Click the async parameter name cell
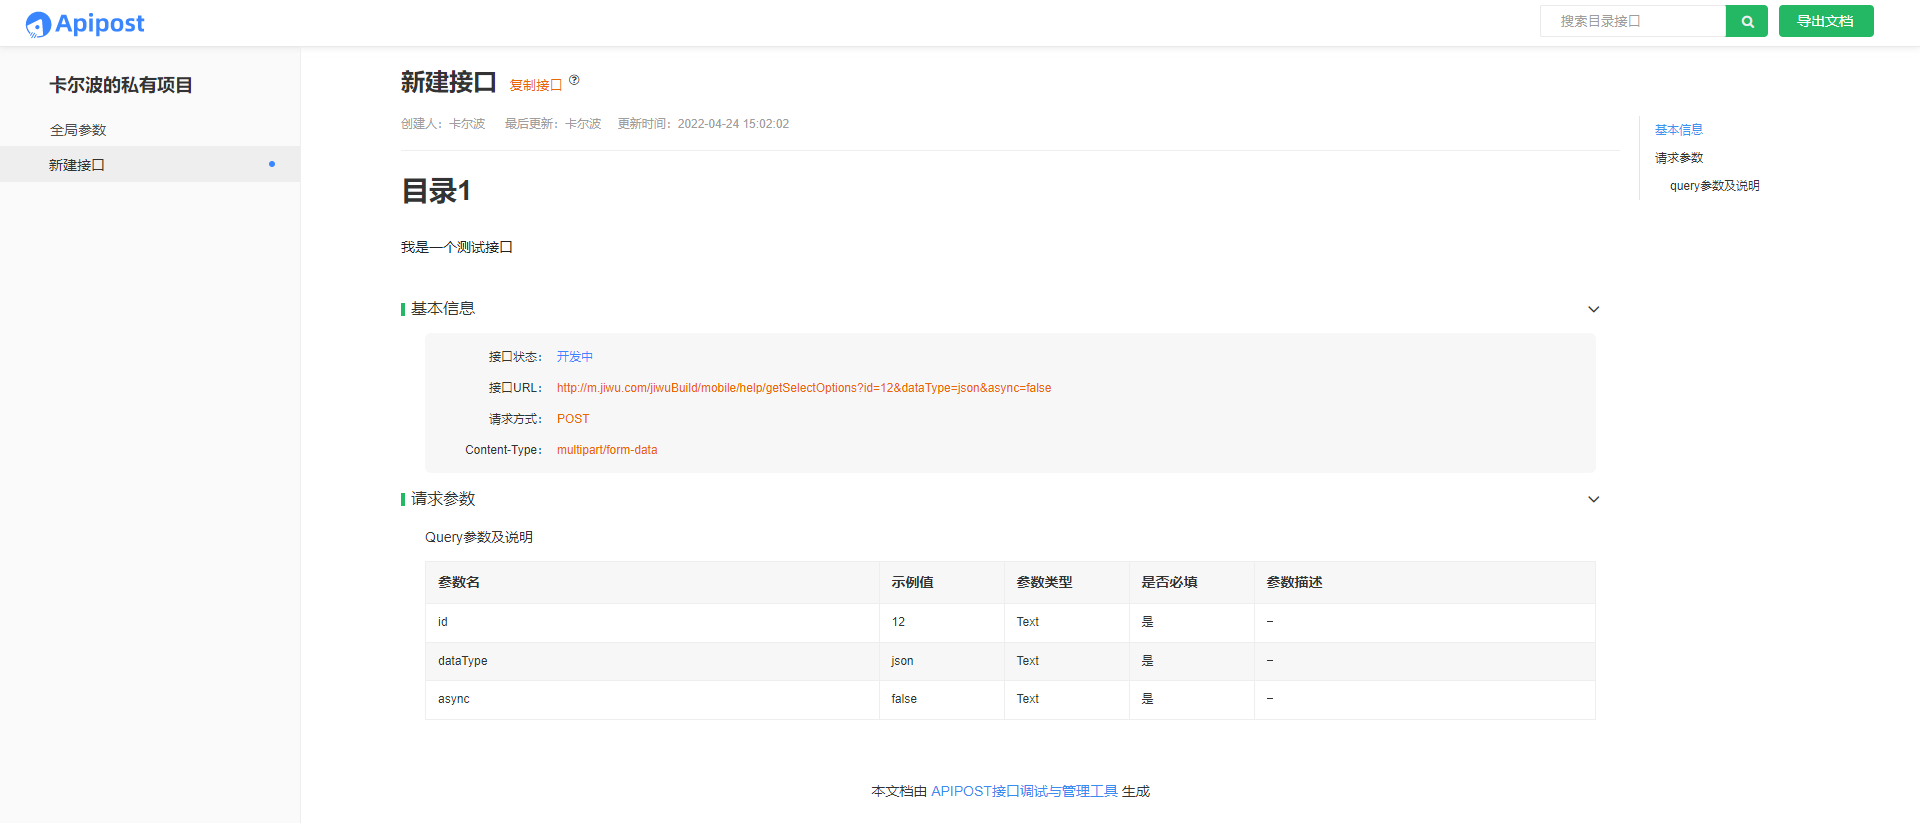This screenshot has height=823, width=1920. 652,699
